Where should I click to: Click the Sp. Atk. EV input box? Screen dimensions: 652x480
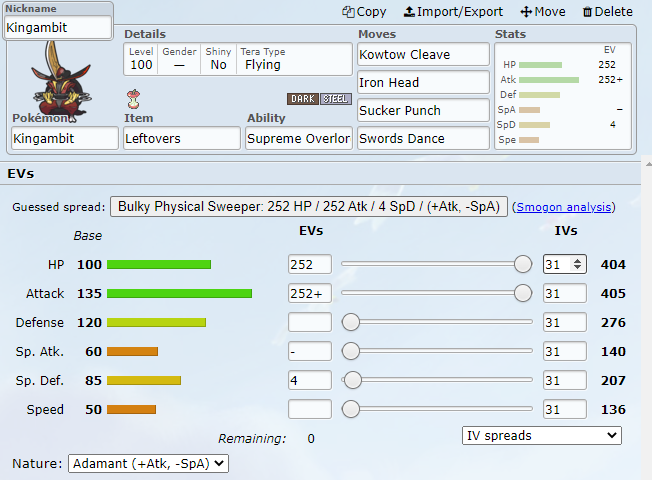310,351
